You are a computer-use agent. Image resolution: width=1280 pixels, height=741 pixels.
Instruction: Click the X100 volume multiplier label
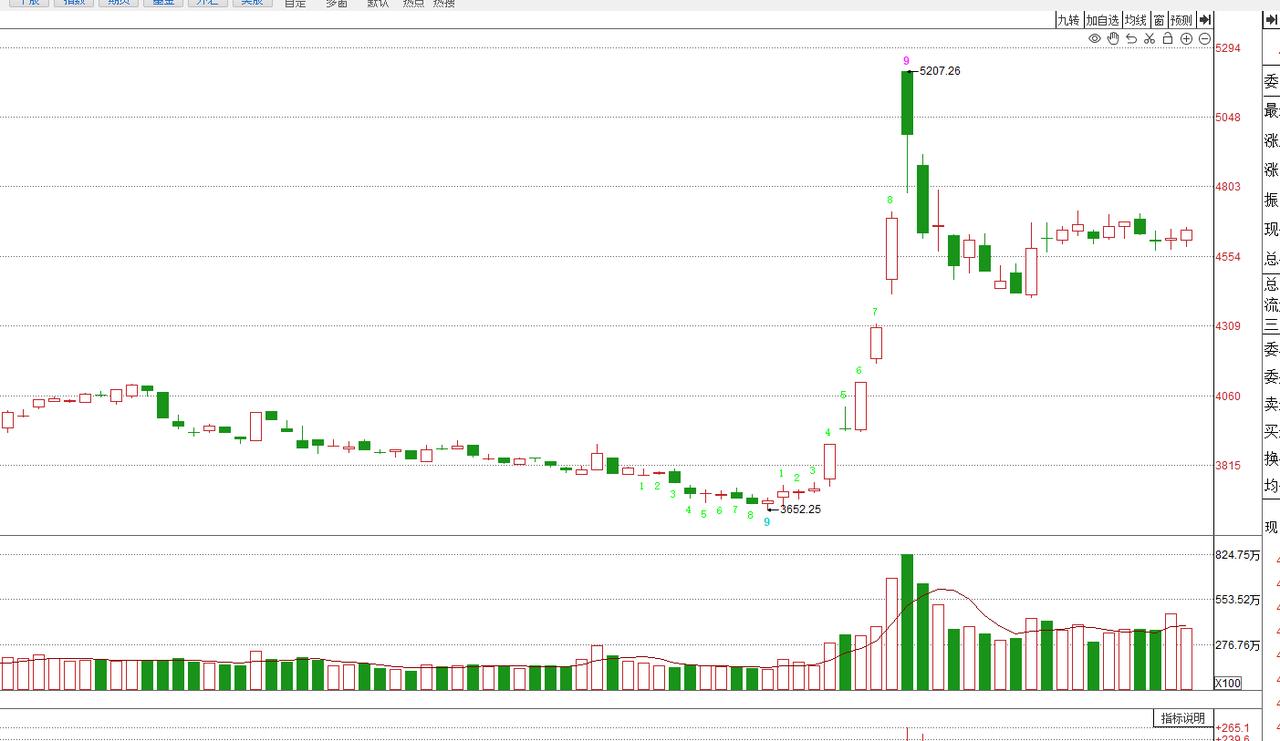point(1227,683)
